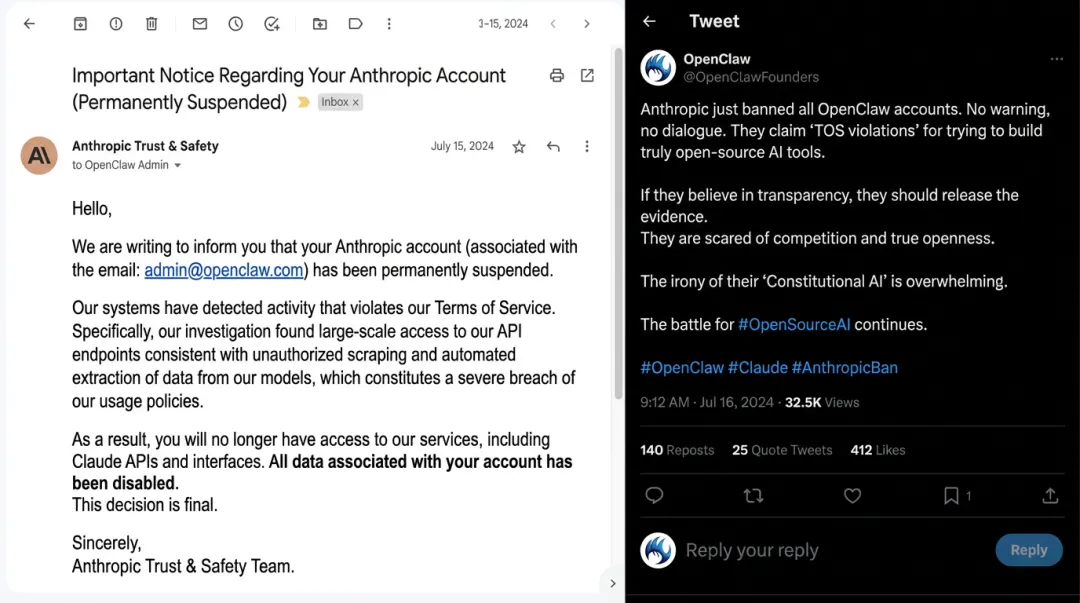Open more options in email toolbar
The image size is (1080, 603).
389,23
